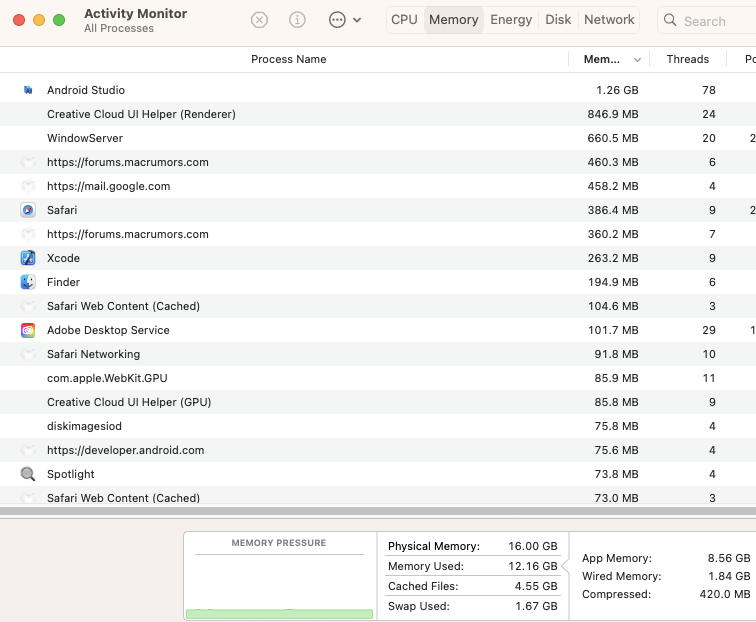Select the Spotlight process name
This screenshot has width=756, height=622.
(x=70, y=474)
